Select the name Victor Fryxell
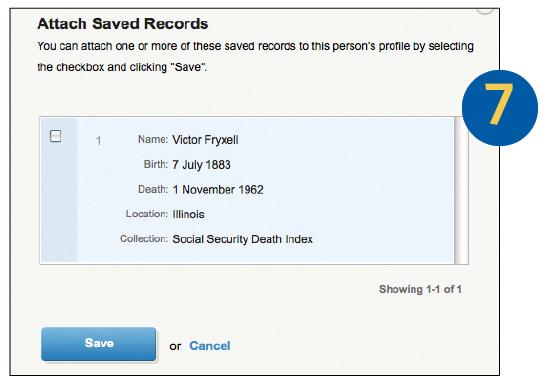 point(205,140)
